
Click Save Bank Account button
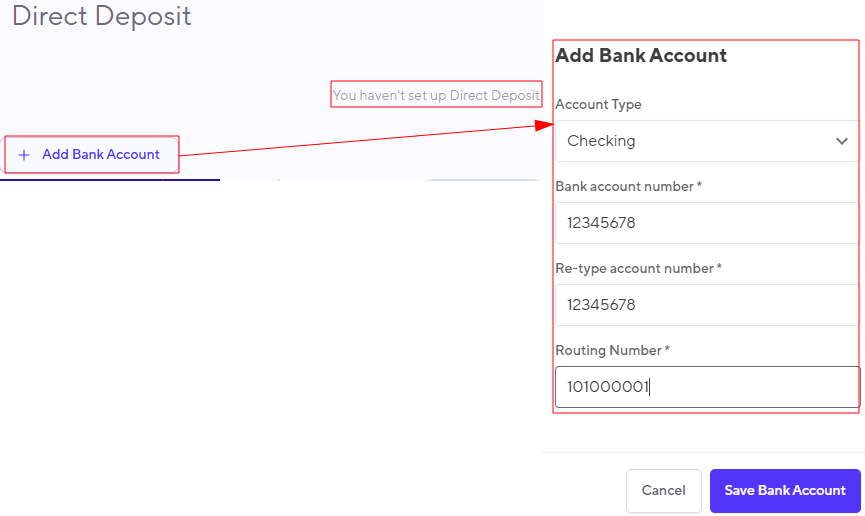(x=785, y=491)
